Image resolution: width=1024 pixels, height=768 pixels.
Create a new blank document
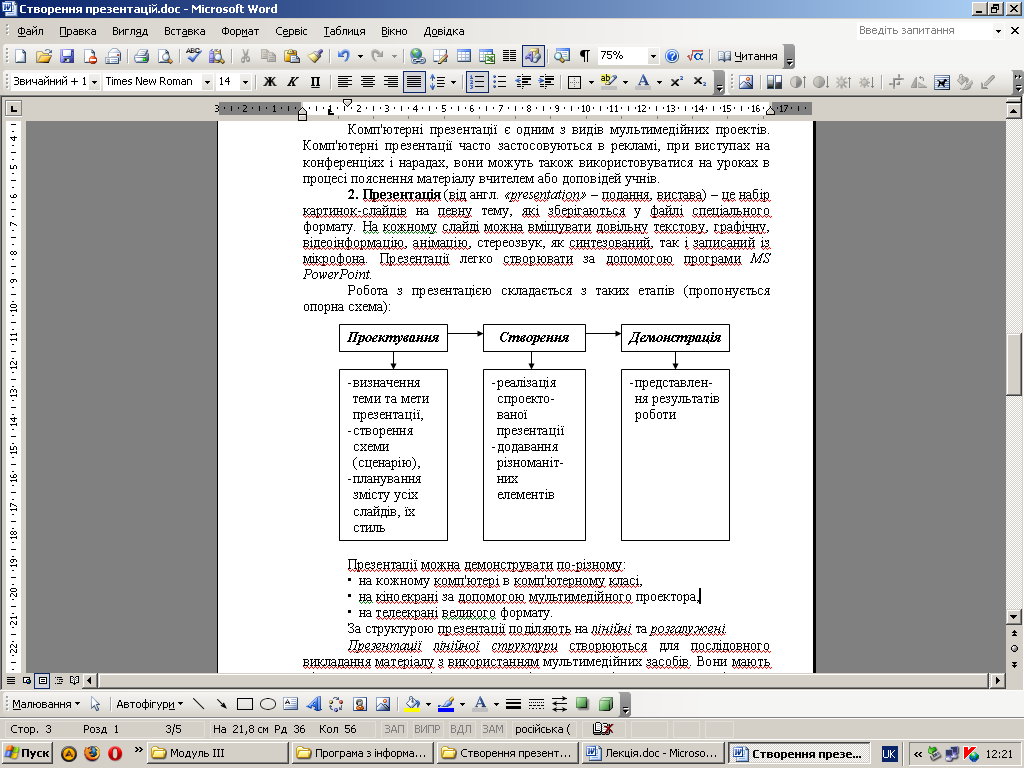[x=20, y=56]
